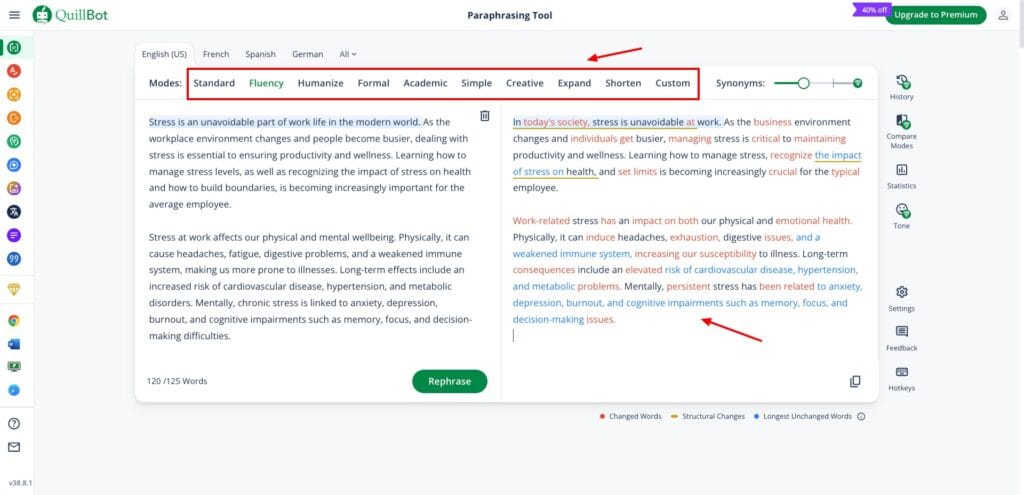Screen dimensions: 1024x495
Task: Select the Simple mode
Action: [x=477, y=83]
